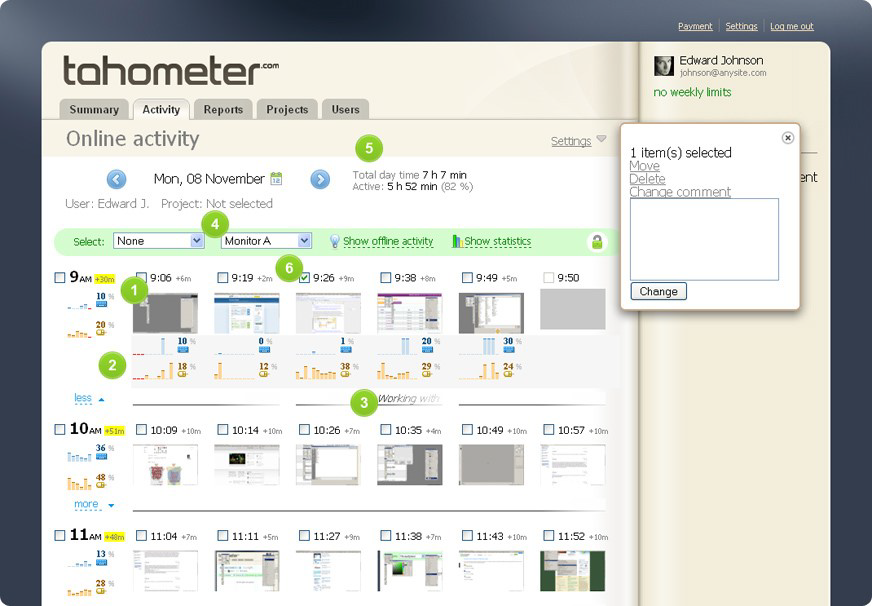
Task: Click the comment text area
Action: click(x=704, y=239)
